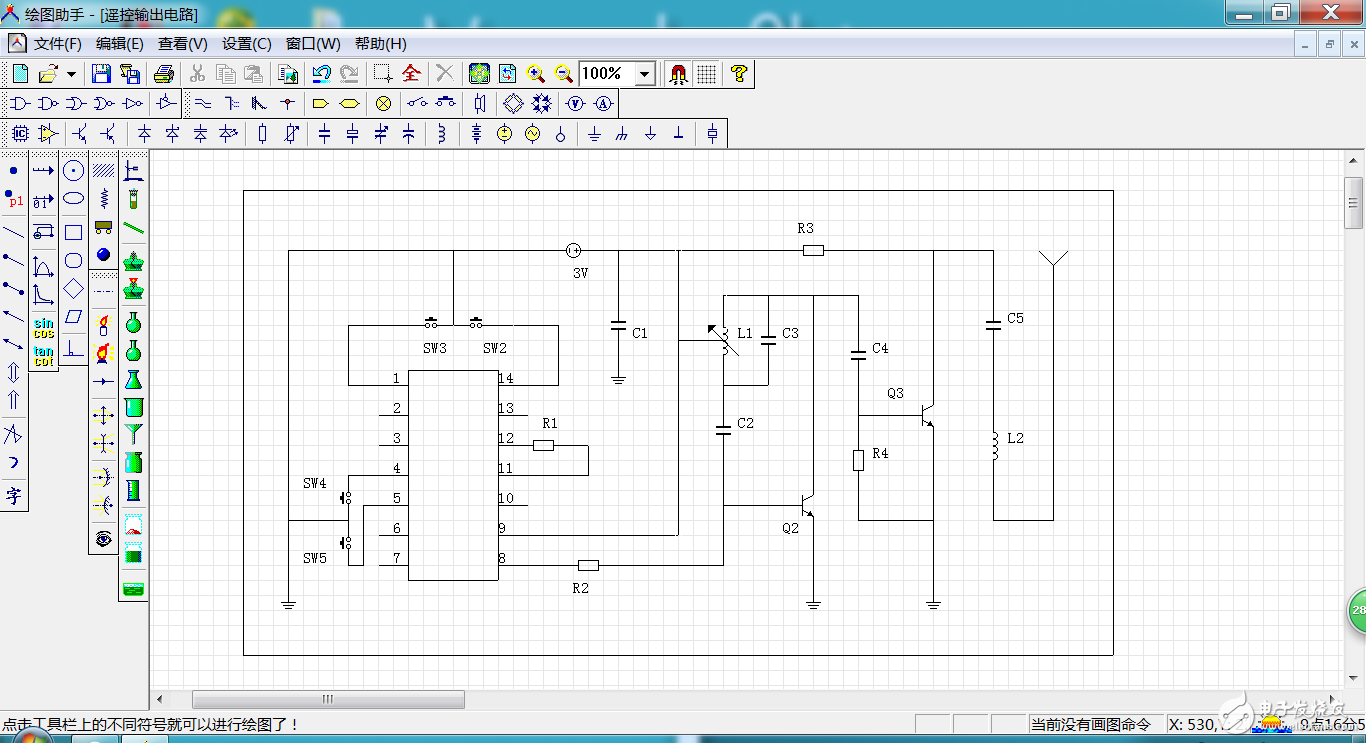
Task: Click the 100% zoom value field
Action: 607,74
